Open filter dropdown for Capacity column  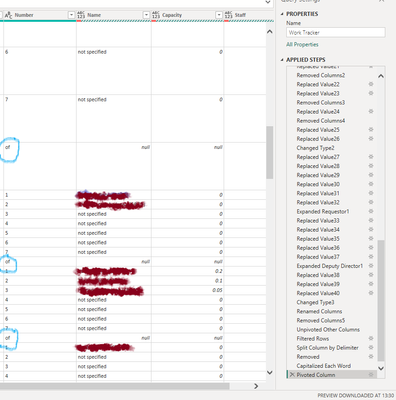(219, 15)
